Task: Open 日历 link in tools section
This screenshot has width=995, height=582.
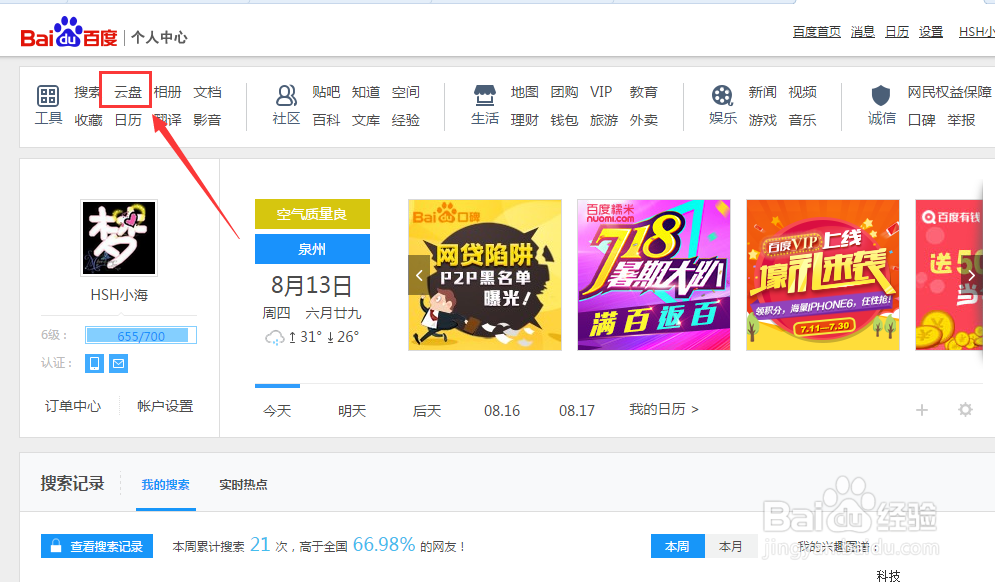Action: coord(128,120)
